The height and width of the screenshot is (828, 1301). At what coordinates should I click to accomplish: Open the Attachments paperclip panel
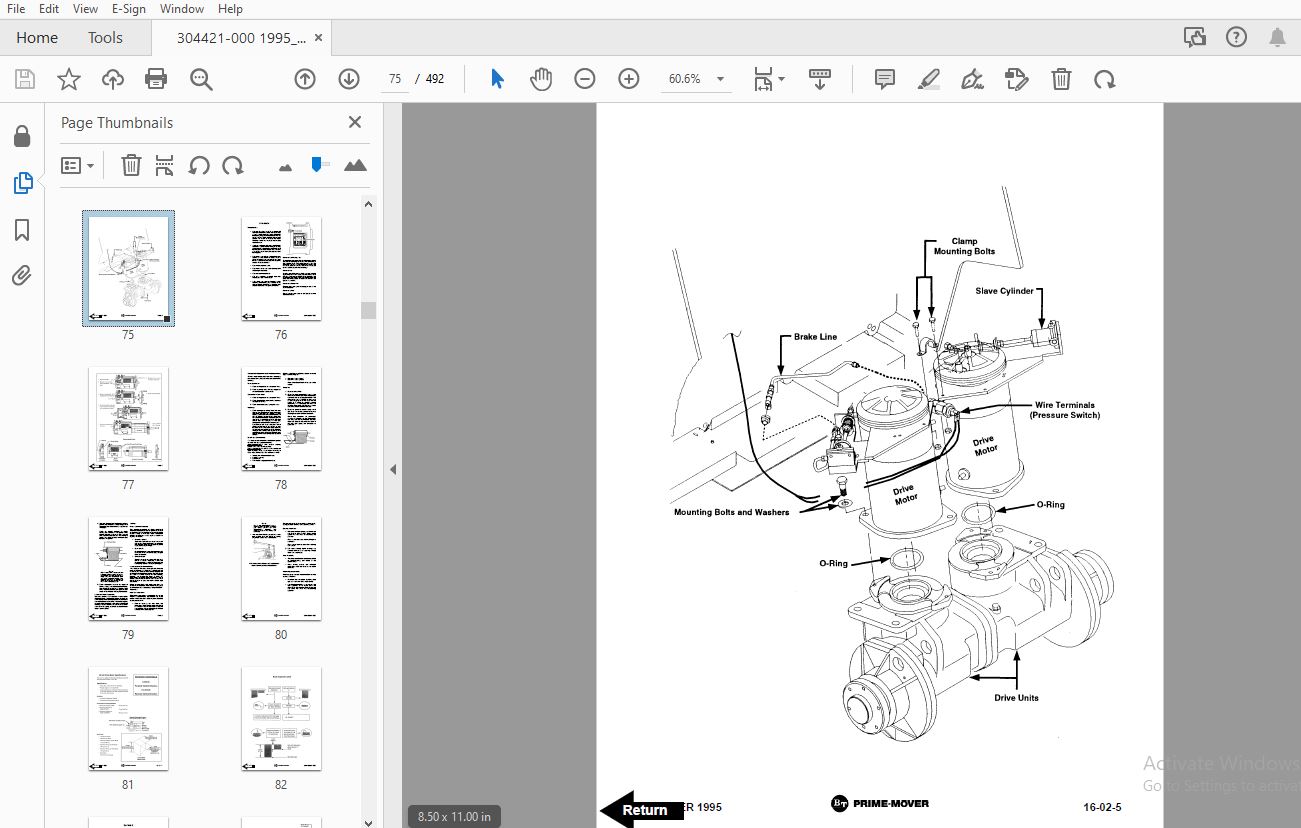pyautogui.click(x=22, y=276)
